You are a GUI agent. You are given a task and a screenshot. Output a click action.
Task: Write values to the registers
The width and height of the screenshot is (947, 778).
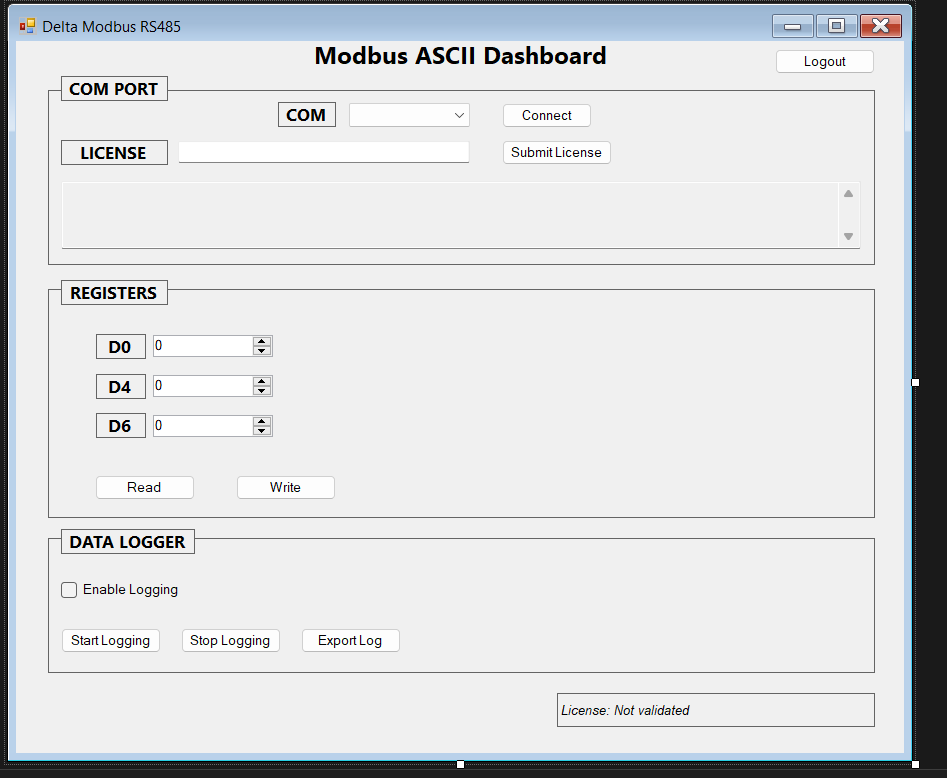[x=286, y=487]
